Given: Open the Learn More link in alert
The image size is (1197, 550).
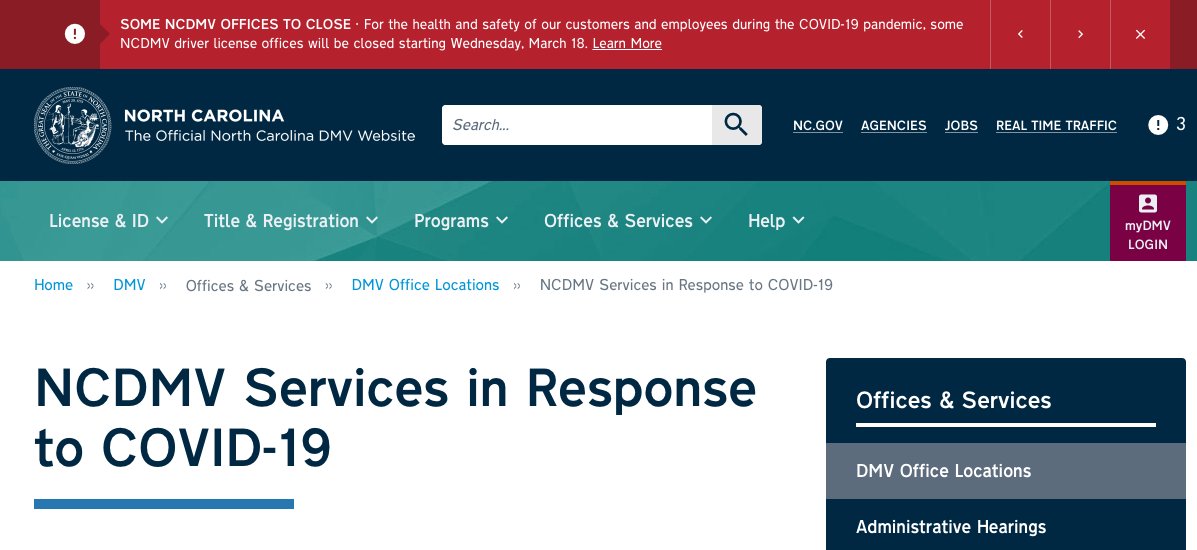Looking at the screenshot, I should coord(627,44).
